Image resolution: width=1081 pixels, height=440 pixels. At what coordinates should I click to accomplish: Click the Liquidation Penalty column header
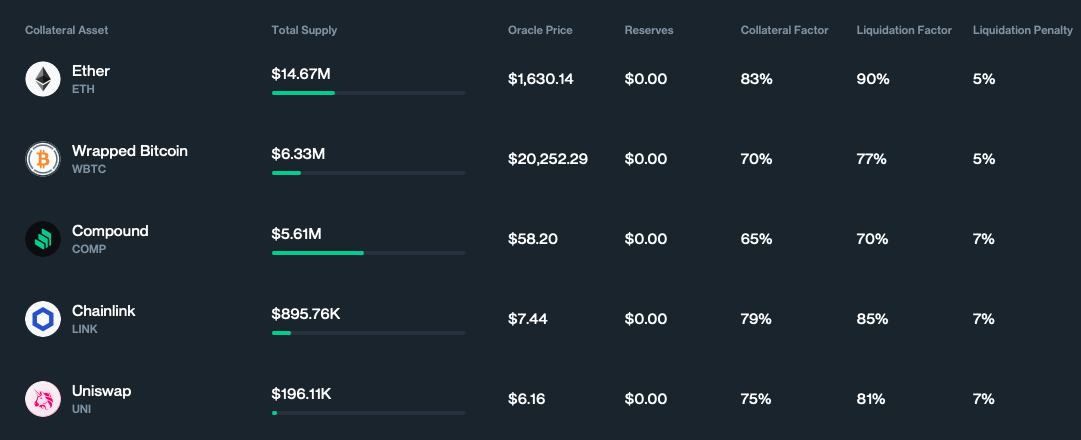click(1022, 30)
